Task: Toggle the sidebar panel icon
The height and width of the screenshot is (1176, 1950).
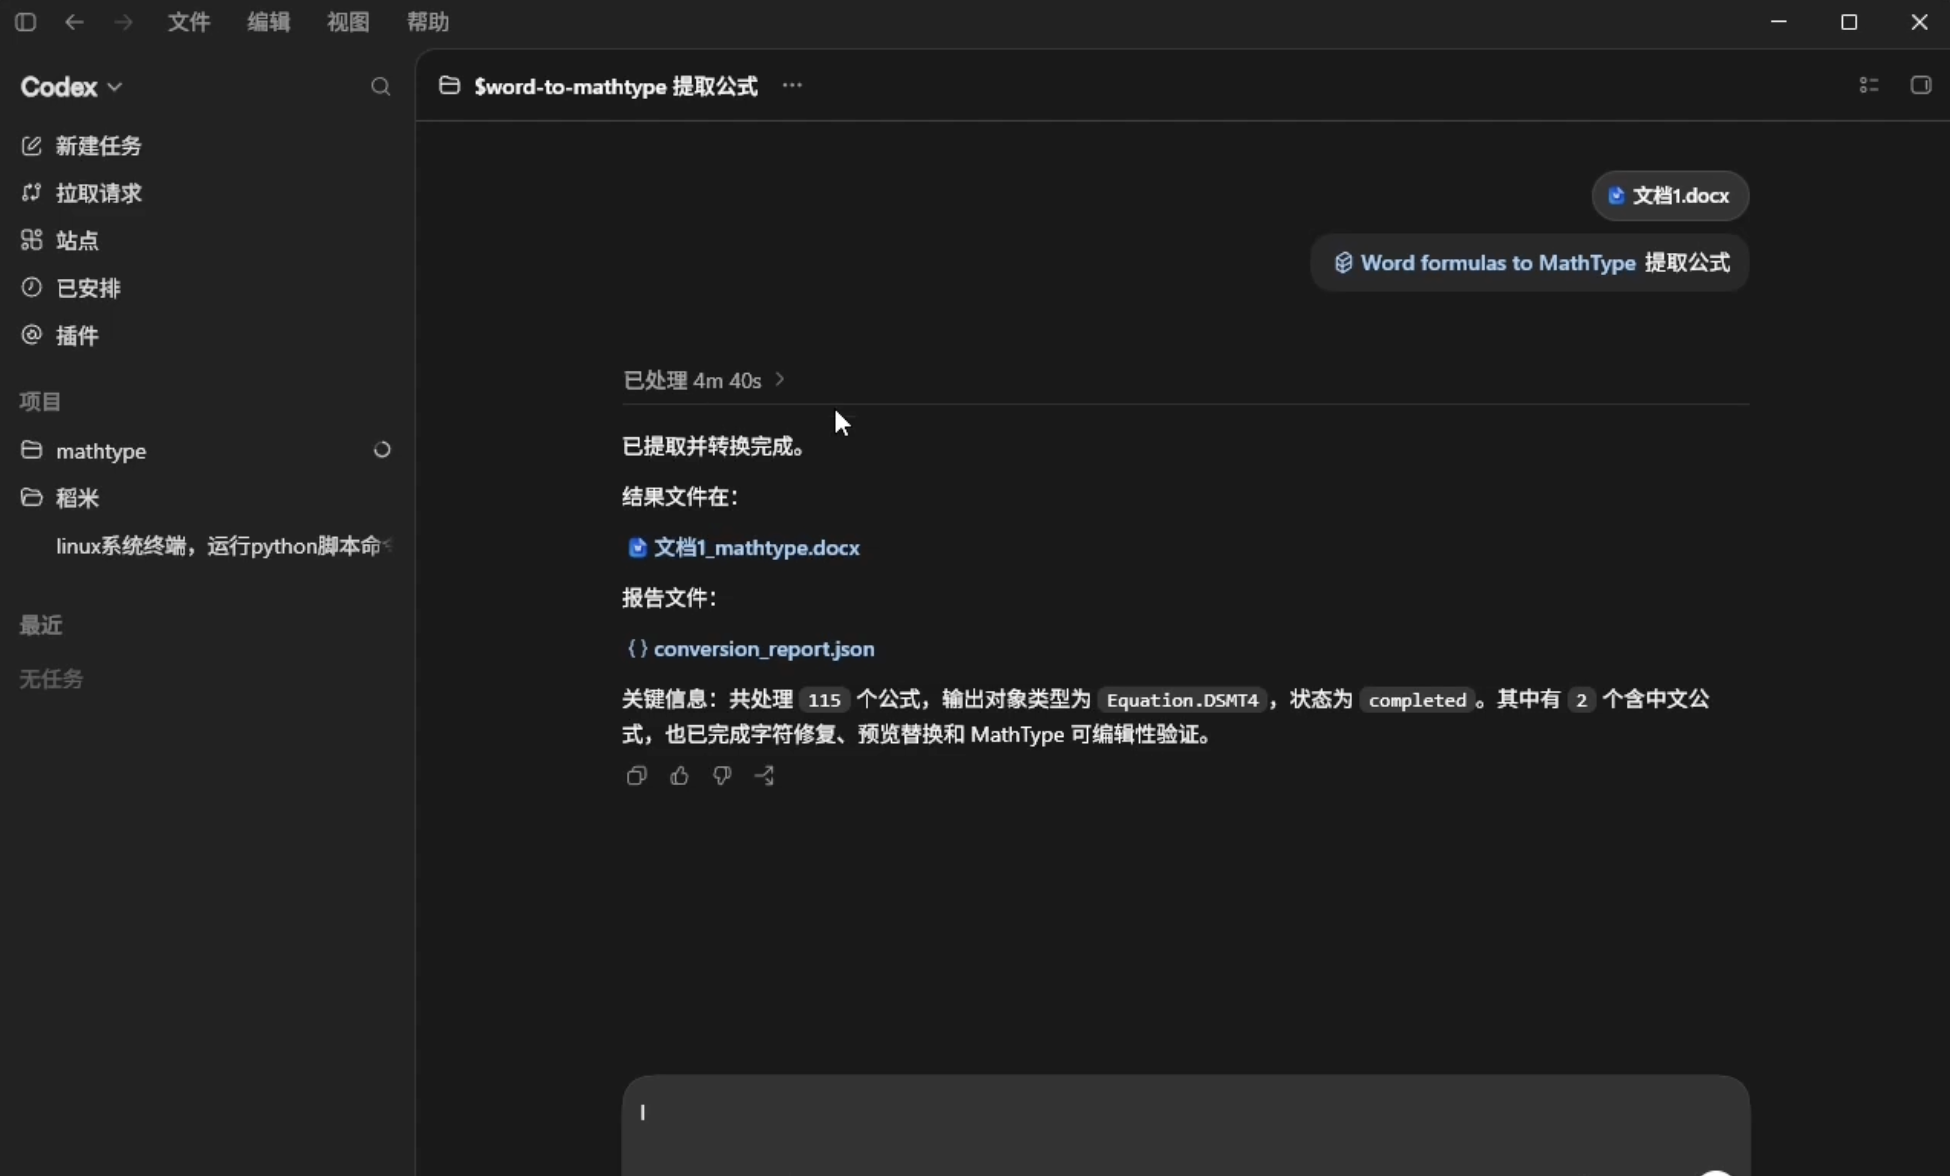Action: pos(26,22)
